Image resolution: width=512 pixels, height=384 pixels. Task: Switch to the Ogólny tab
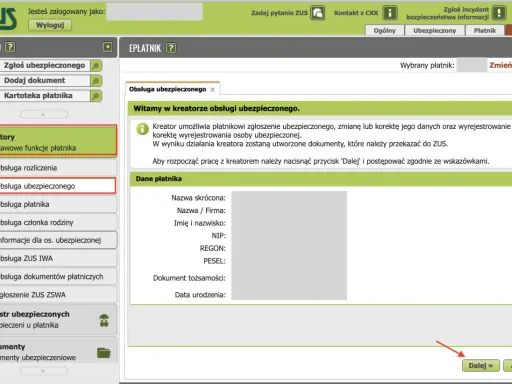[384, 30]
